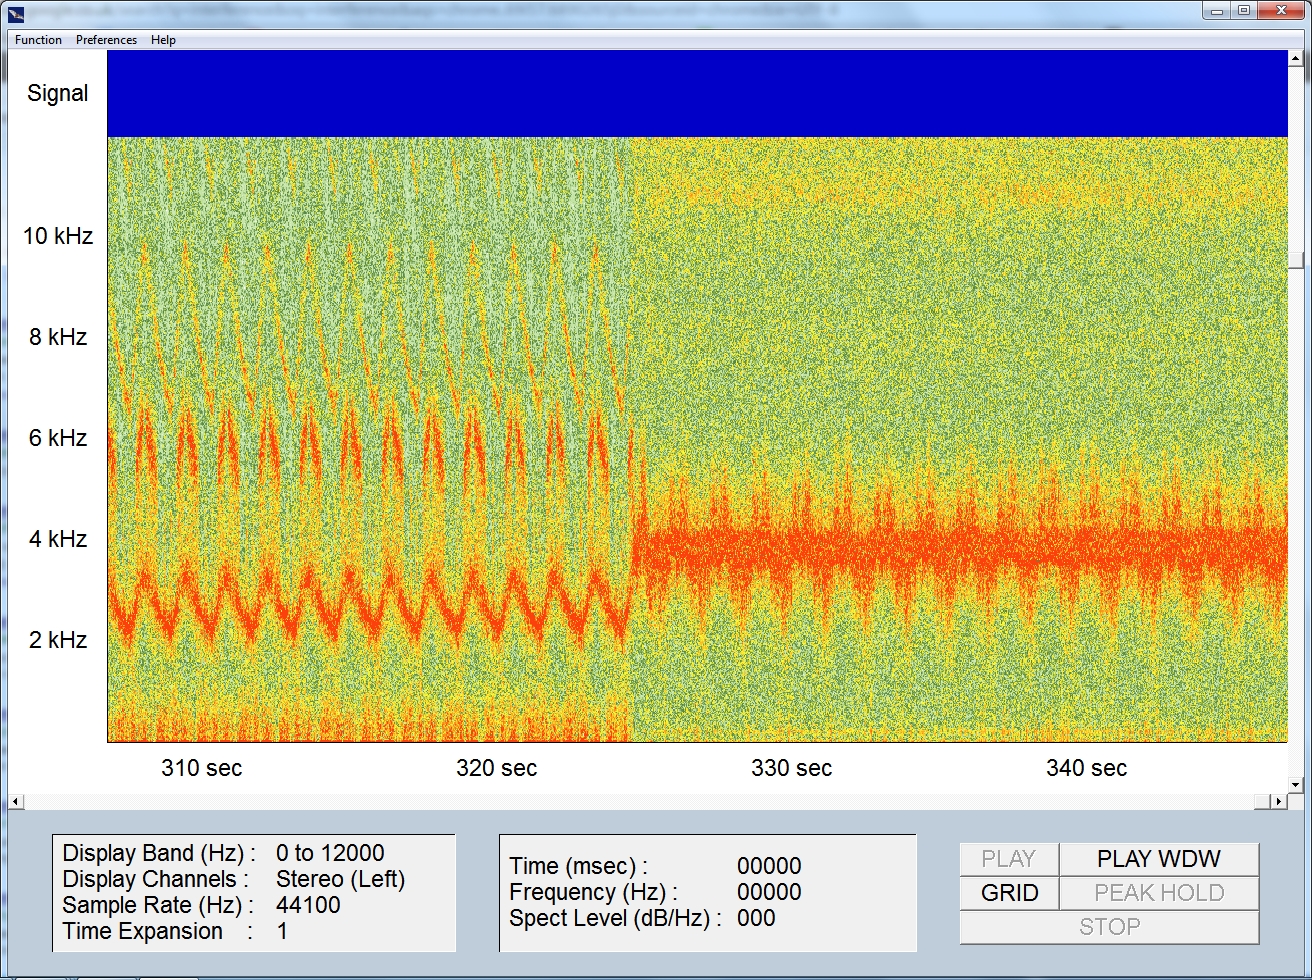Click the vertical scrollbar down arrow

click(1296, 785)
